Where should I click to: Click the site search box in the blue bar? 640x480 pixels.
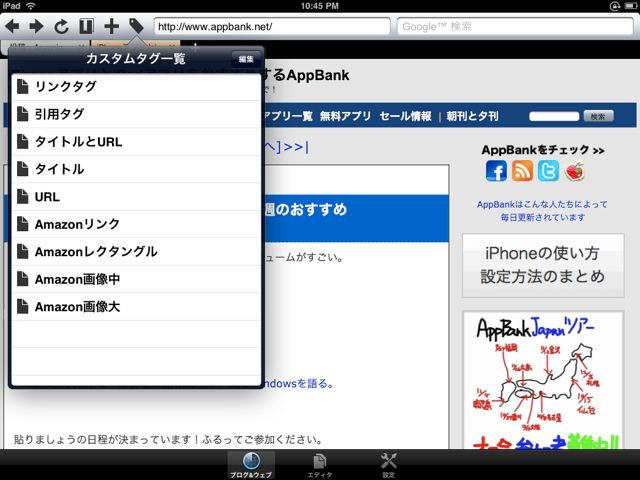tap(554, 116)
